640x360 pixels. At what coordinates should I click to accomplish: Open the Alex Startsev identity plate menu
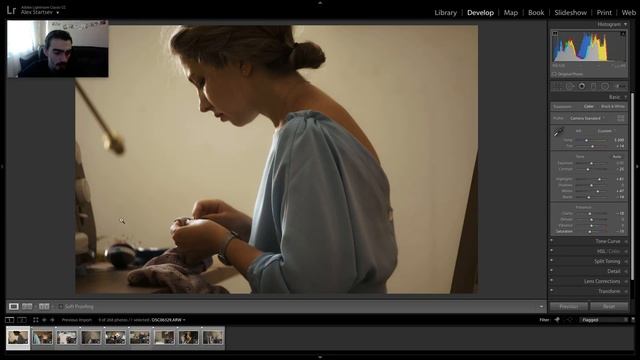pos(39,13)
